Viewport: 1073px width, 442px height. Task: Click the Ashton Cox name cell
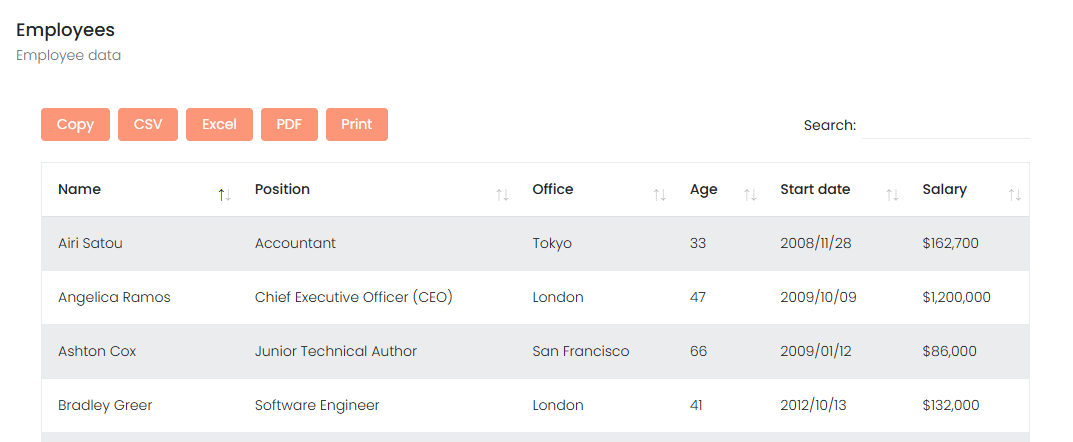tap(97, 351)
